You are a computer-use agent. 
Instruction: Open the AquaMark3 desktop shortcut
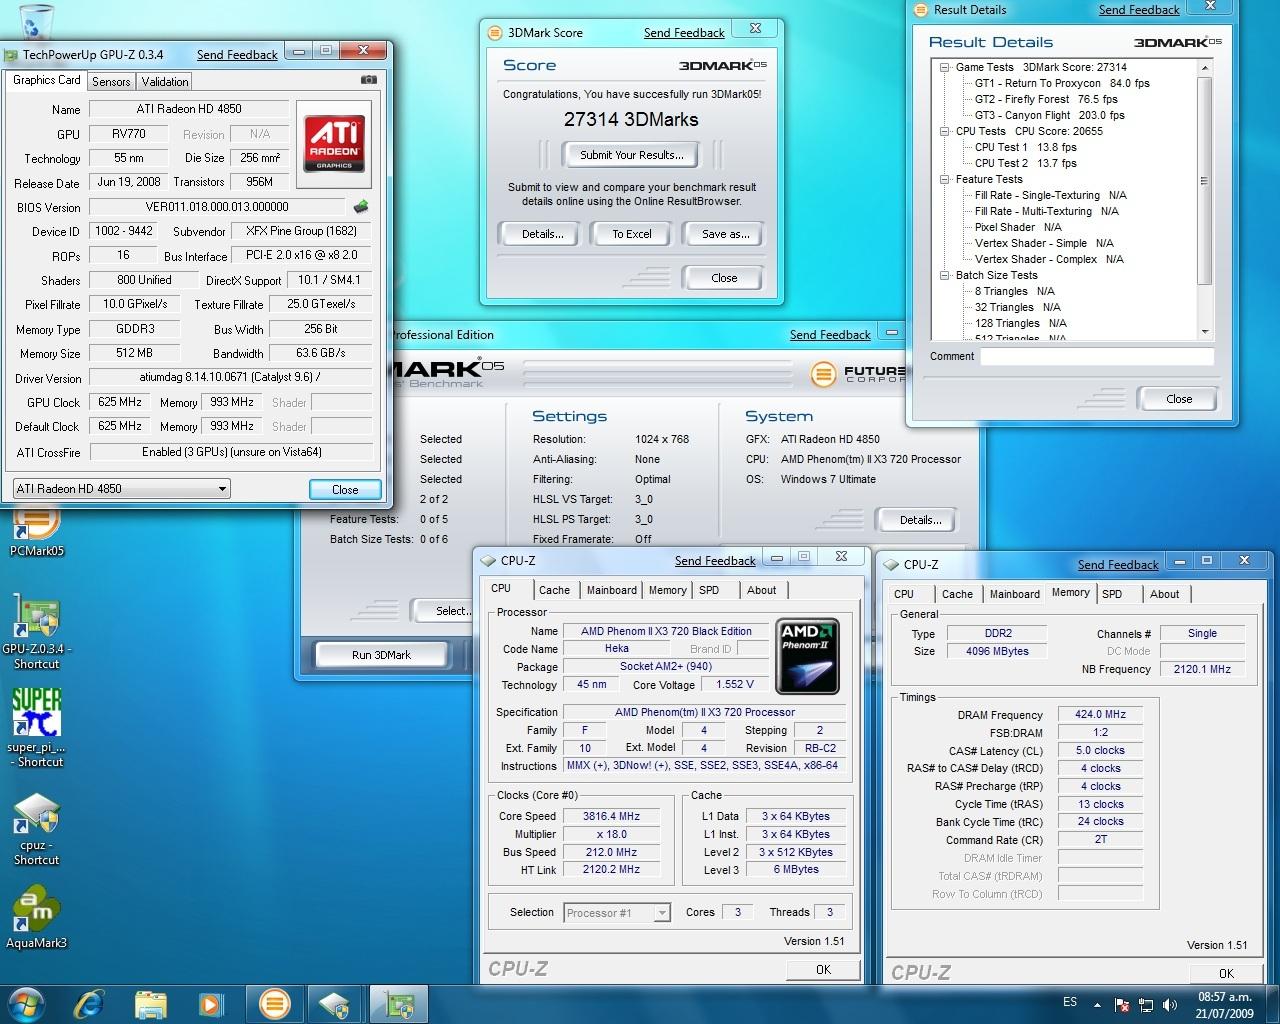point(36,917)
